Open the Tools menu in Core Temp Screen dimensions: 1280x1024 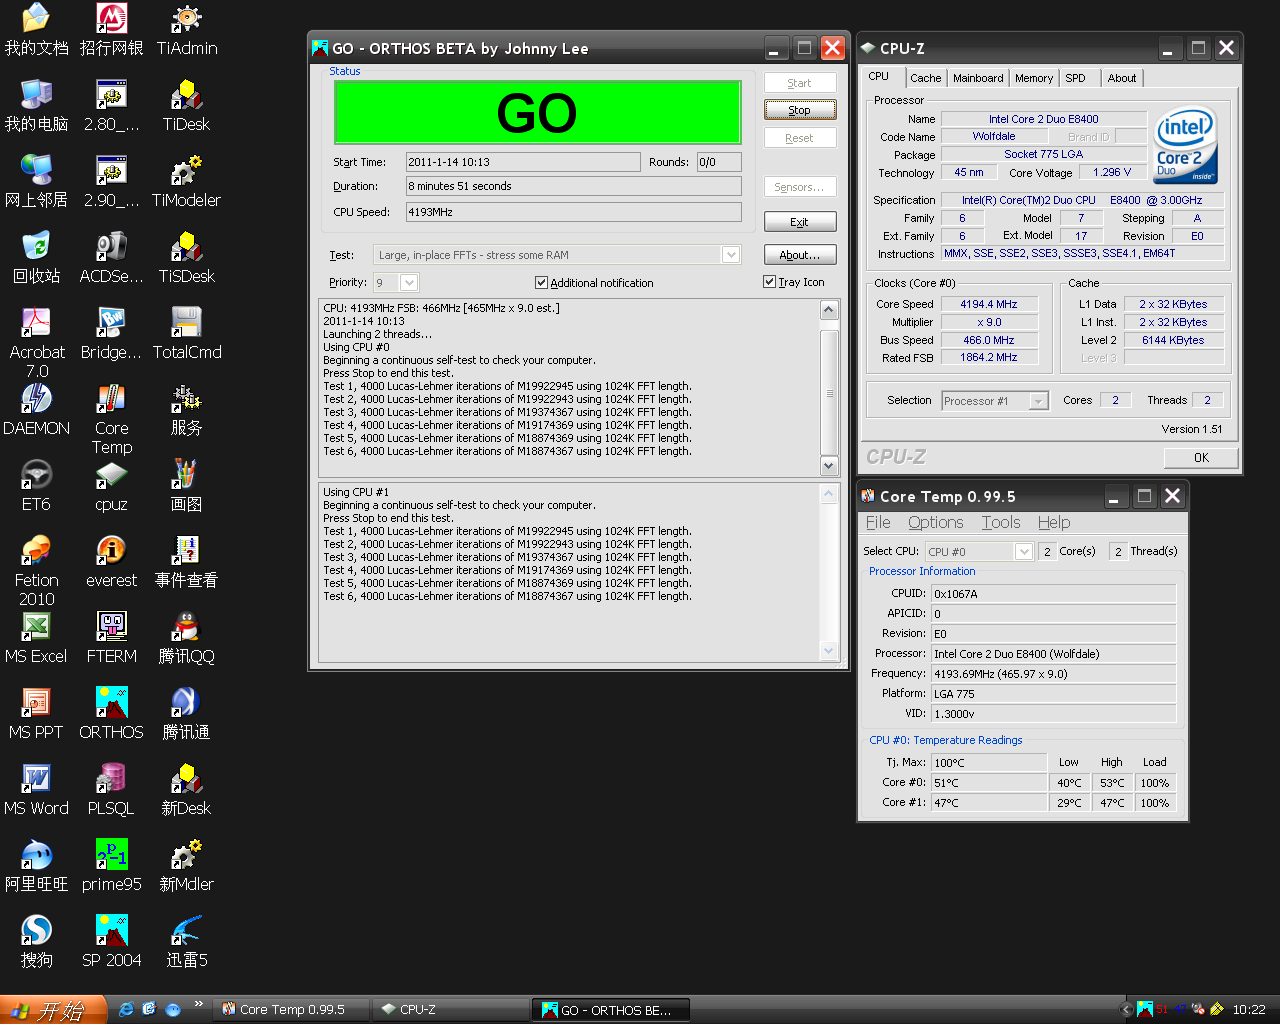click(x=1001, y=522)
